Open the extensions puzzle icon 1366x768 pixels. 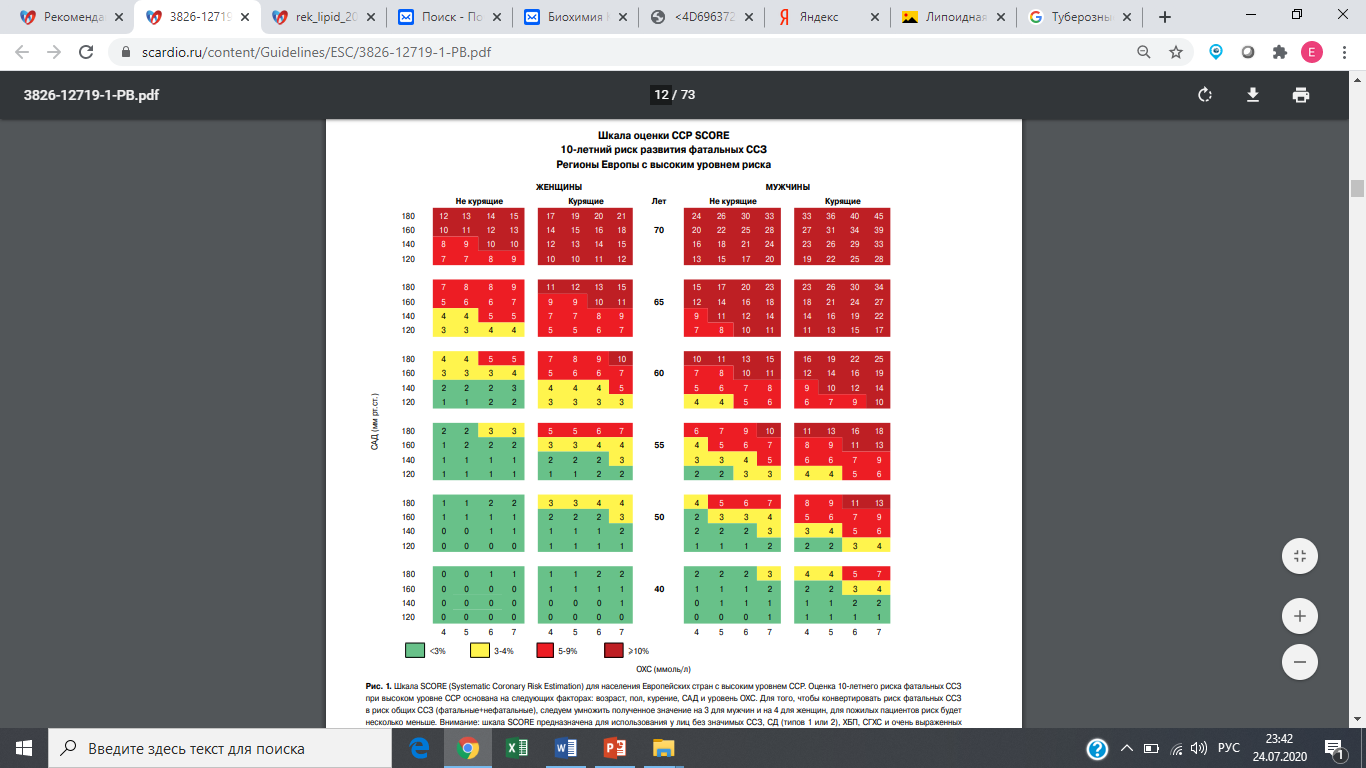(1279, 52)
